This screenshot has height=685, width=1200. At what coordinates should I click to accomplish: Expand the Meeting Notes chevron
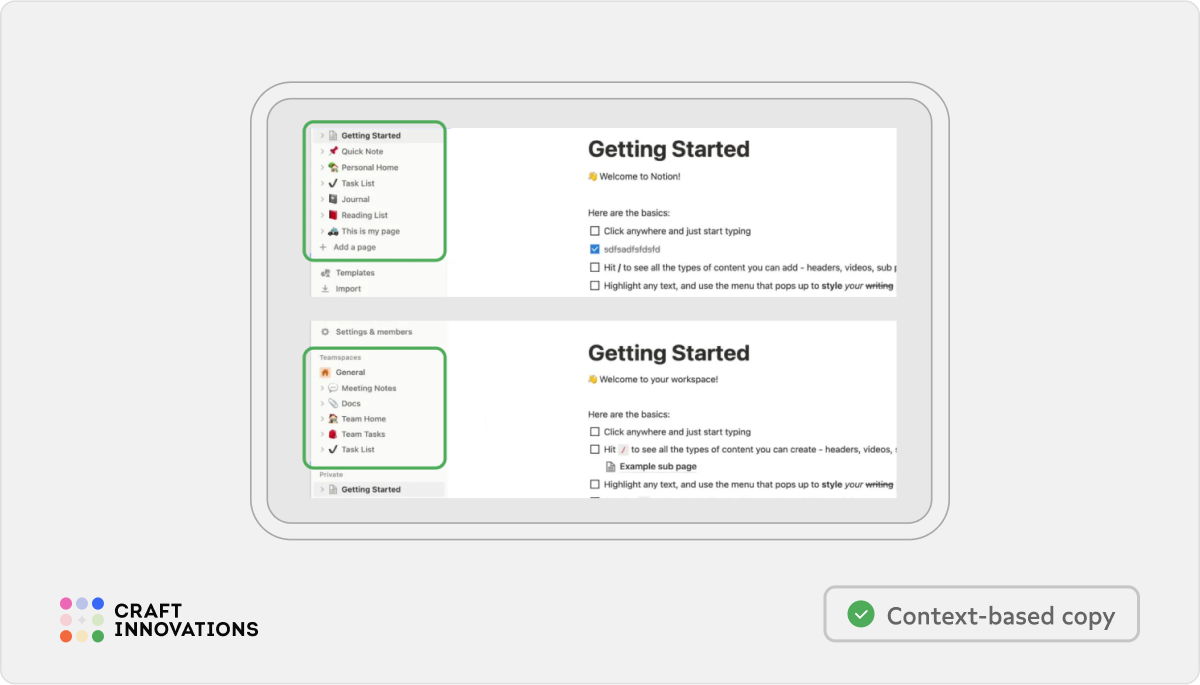(322, 388)
